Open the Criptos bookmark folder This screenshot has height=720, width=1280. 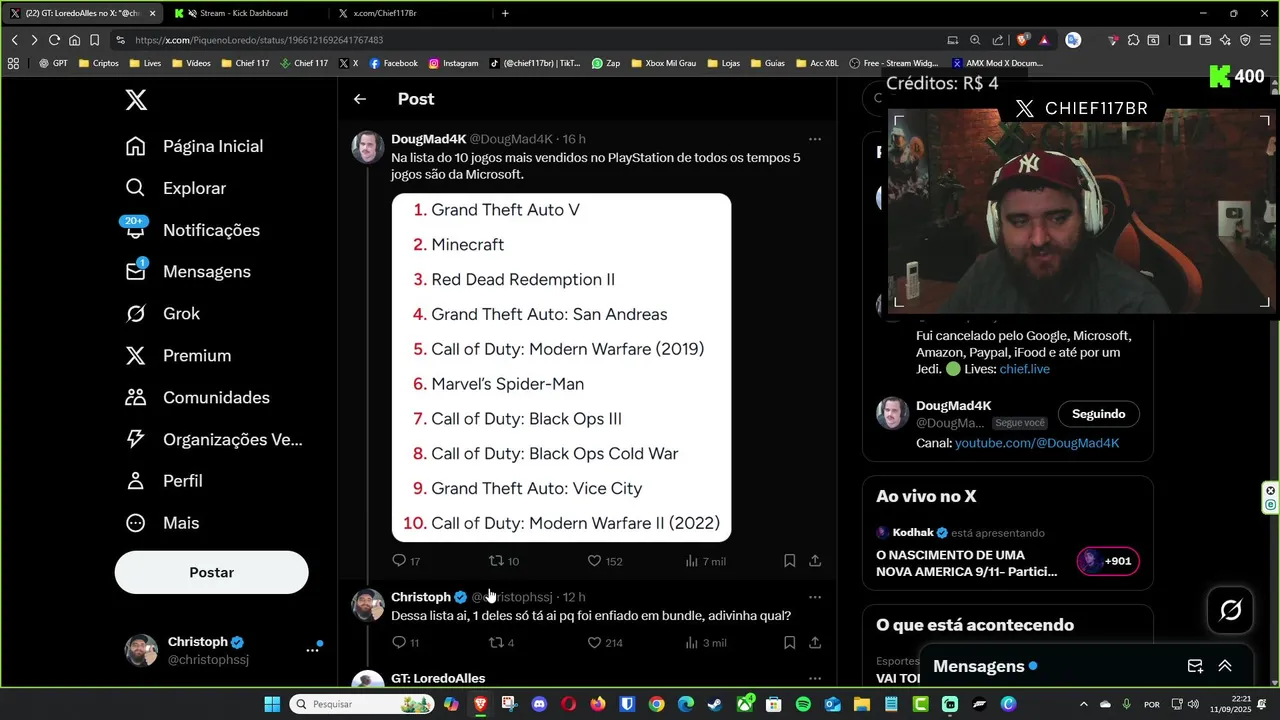(98, 63)
